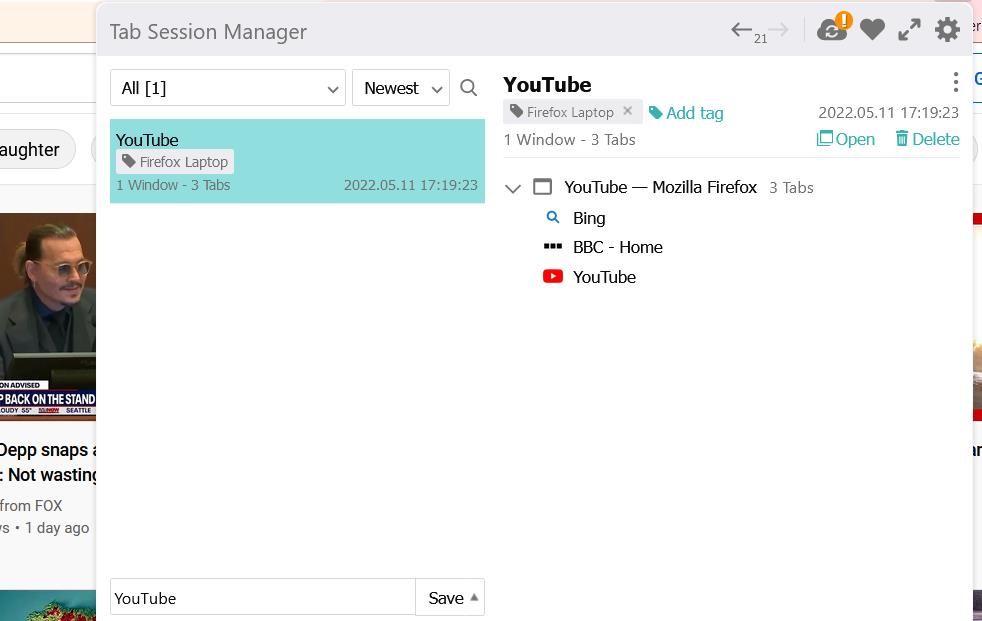Open the saved YouTube session
This screenshot has width=982, height=621.
[846, 139]
